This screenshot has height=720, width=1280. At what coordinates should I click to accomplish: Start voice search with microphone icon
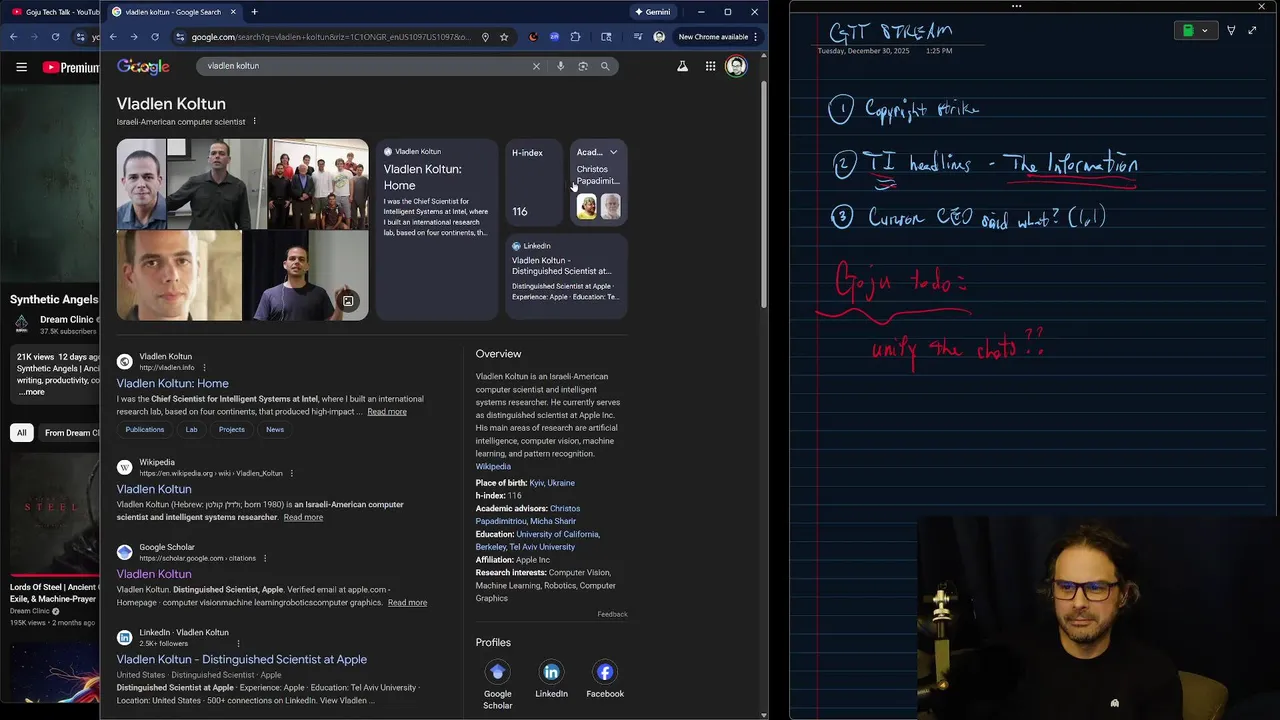tap(560, 66)
